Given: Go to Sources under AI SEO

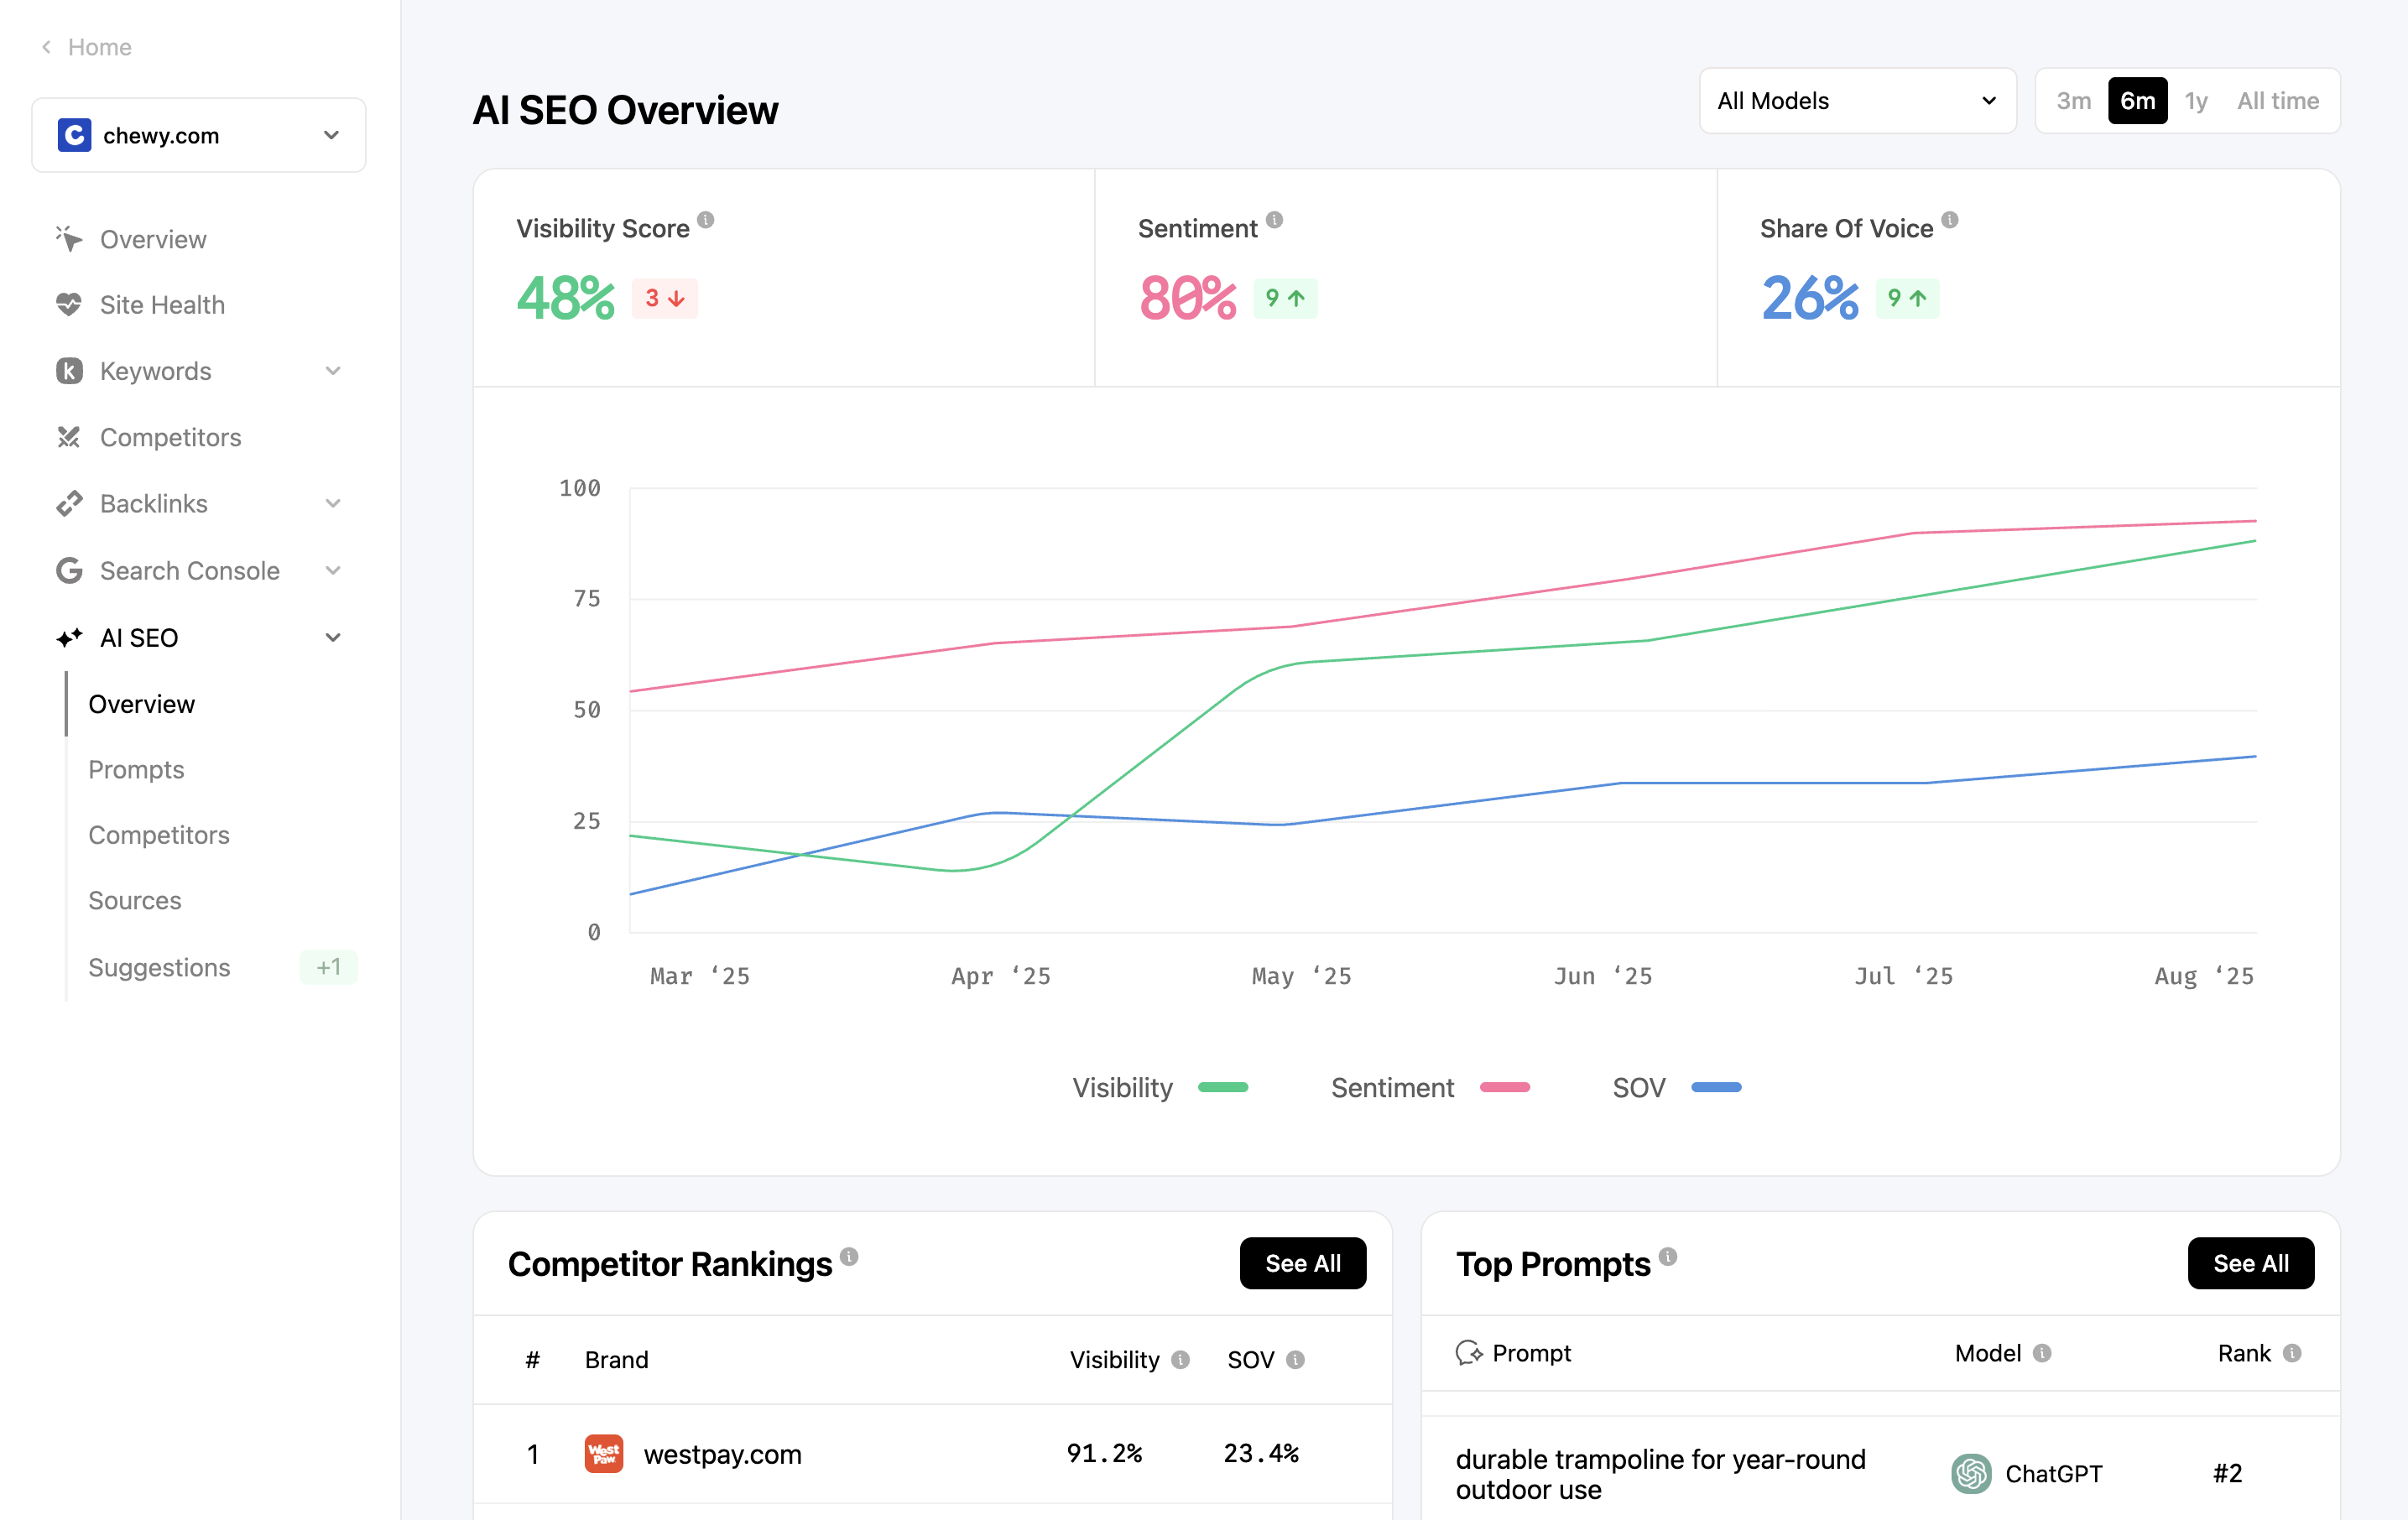Looking at the screenshot, I should click(x=135, y=901).
